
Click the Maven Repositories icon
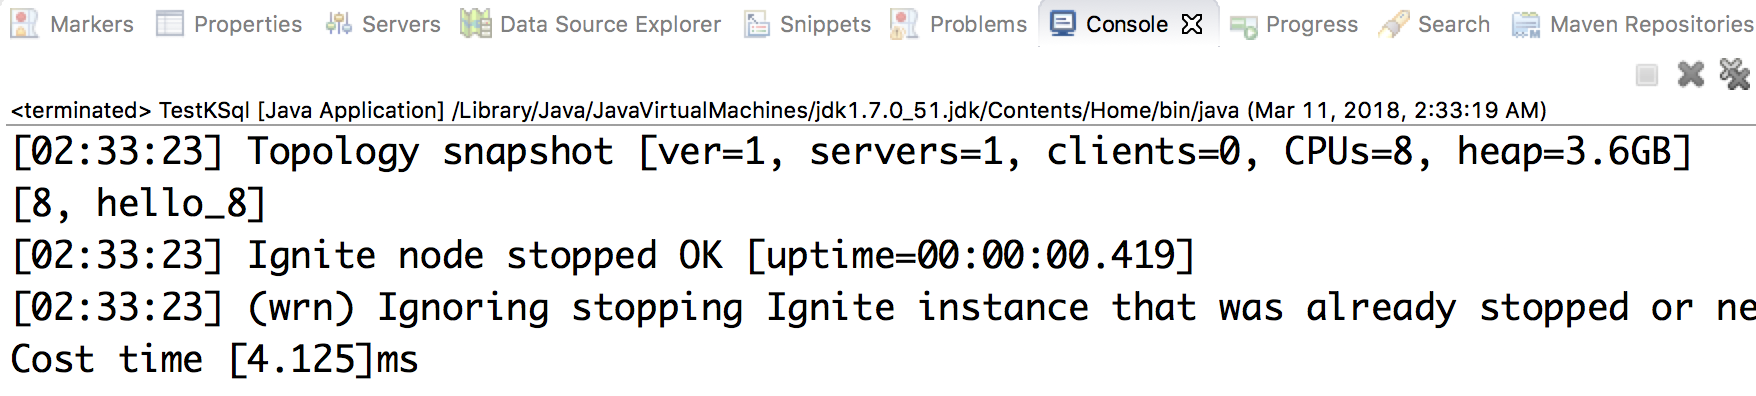click(1526, 24)
